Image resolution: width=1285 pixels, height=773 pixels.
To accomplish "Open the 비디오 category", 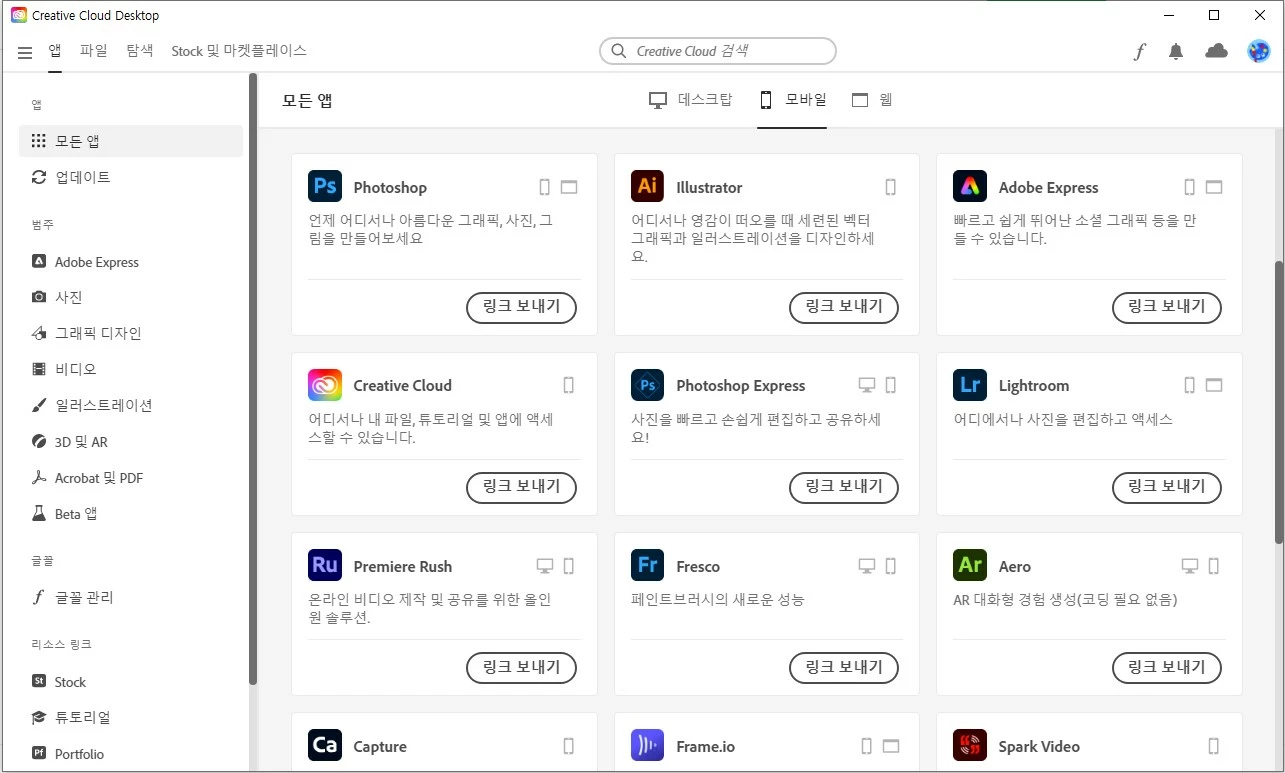I will coord(131,369).
